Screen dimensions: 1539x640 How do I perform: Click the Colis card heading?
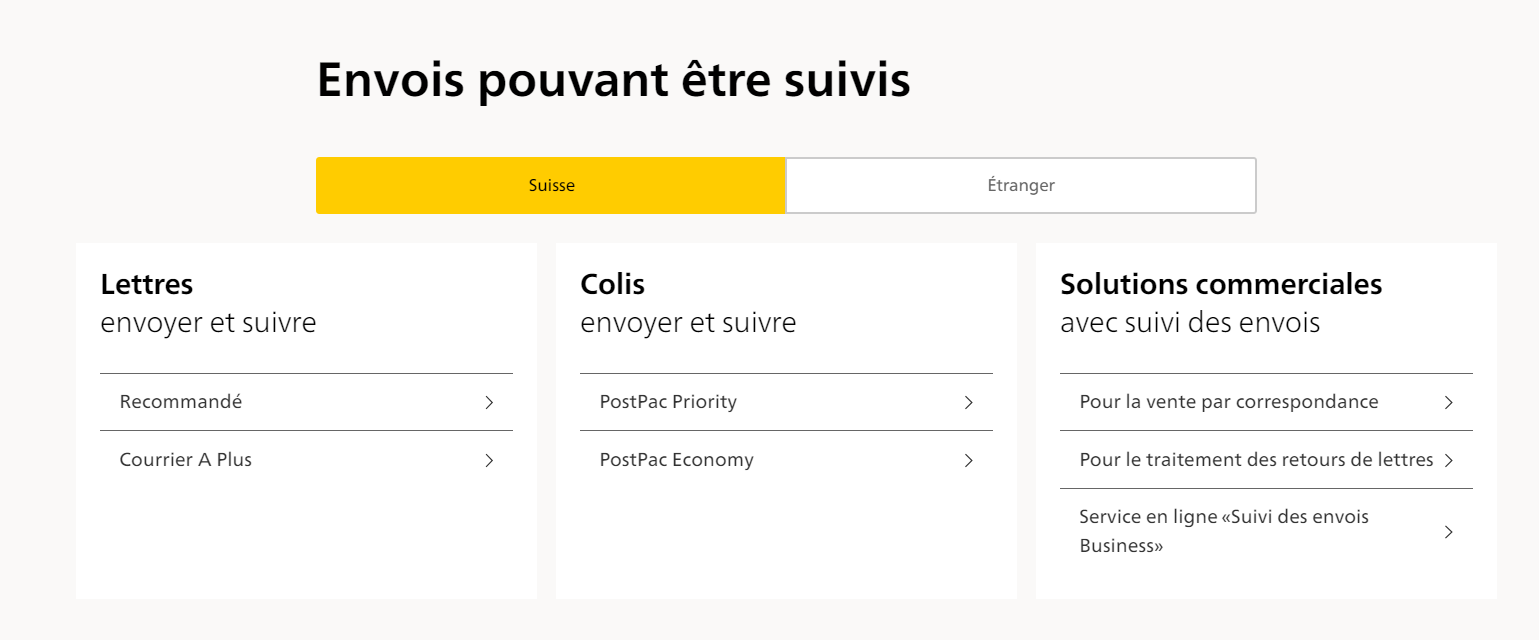pyautogui.click(x=613, y=284)
